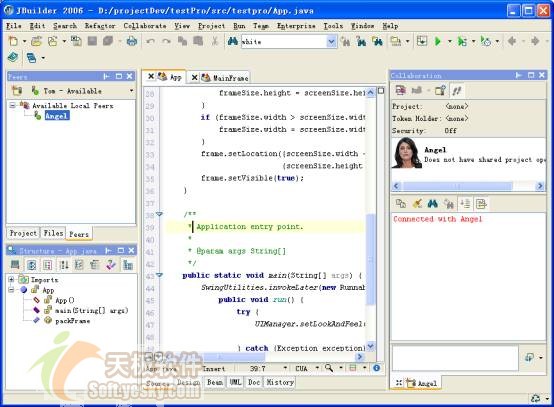Screen dimensions: 554x407
Task: Click the Copy toolbar icon
Action: point(182,41)
